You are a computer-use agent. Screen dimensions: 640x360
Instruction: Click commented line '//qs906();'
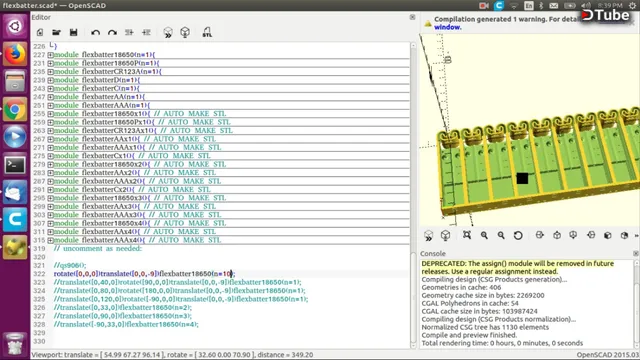[70, 265]
